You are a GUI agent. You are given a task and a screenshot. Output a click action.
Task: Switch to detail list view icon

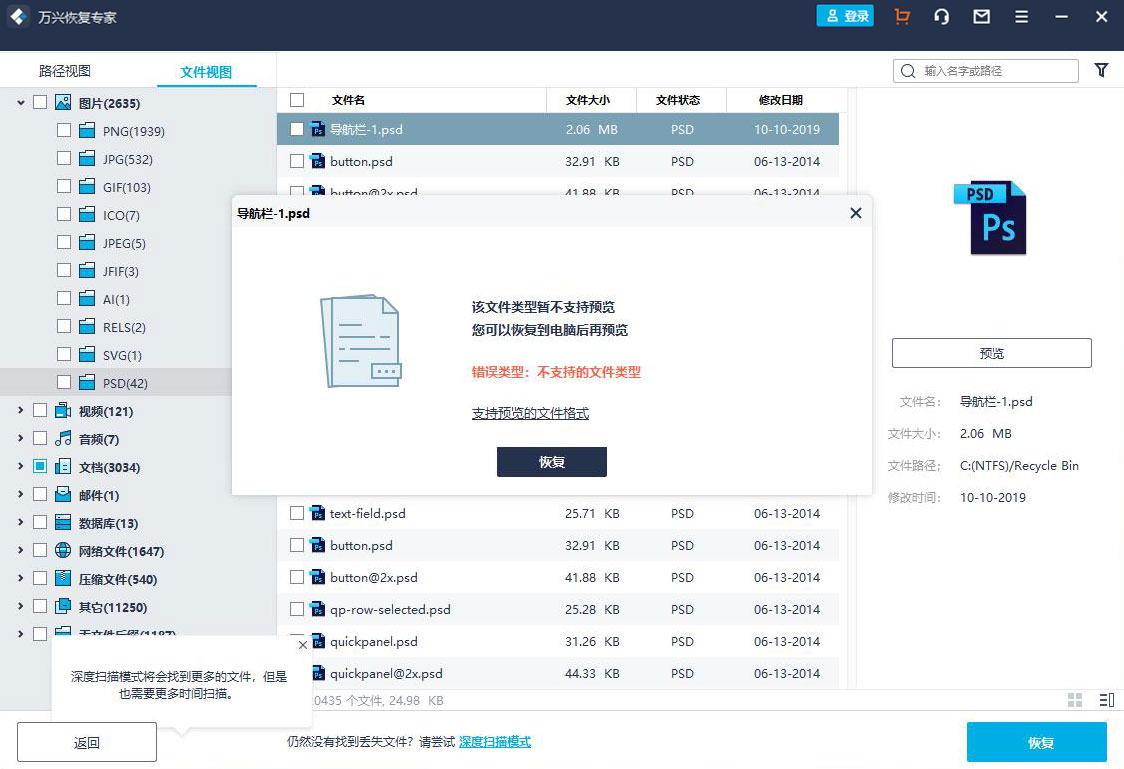click(x=1106, y=700)
